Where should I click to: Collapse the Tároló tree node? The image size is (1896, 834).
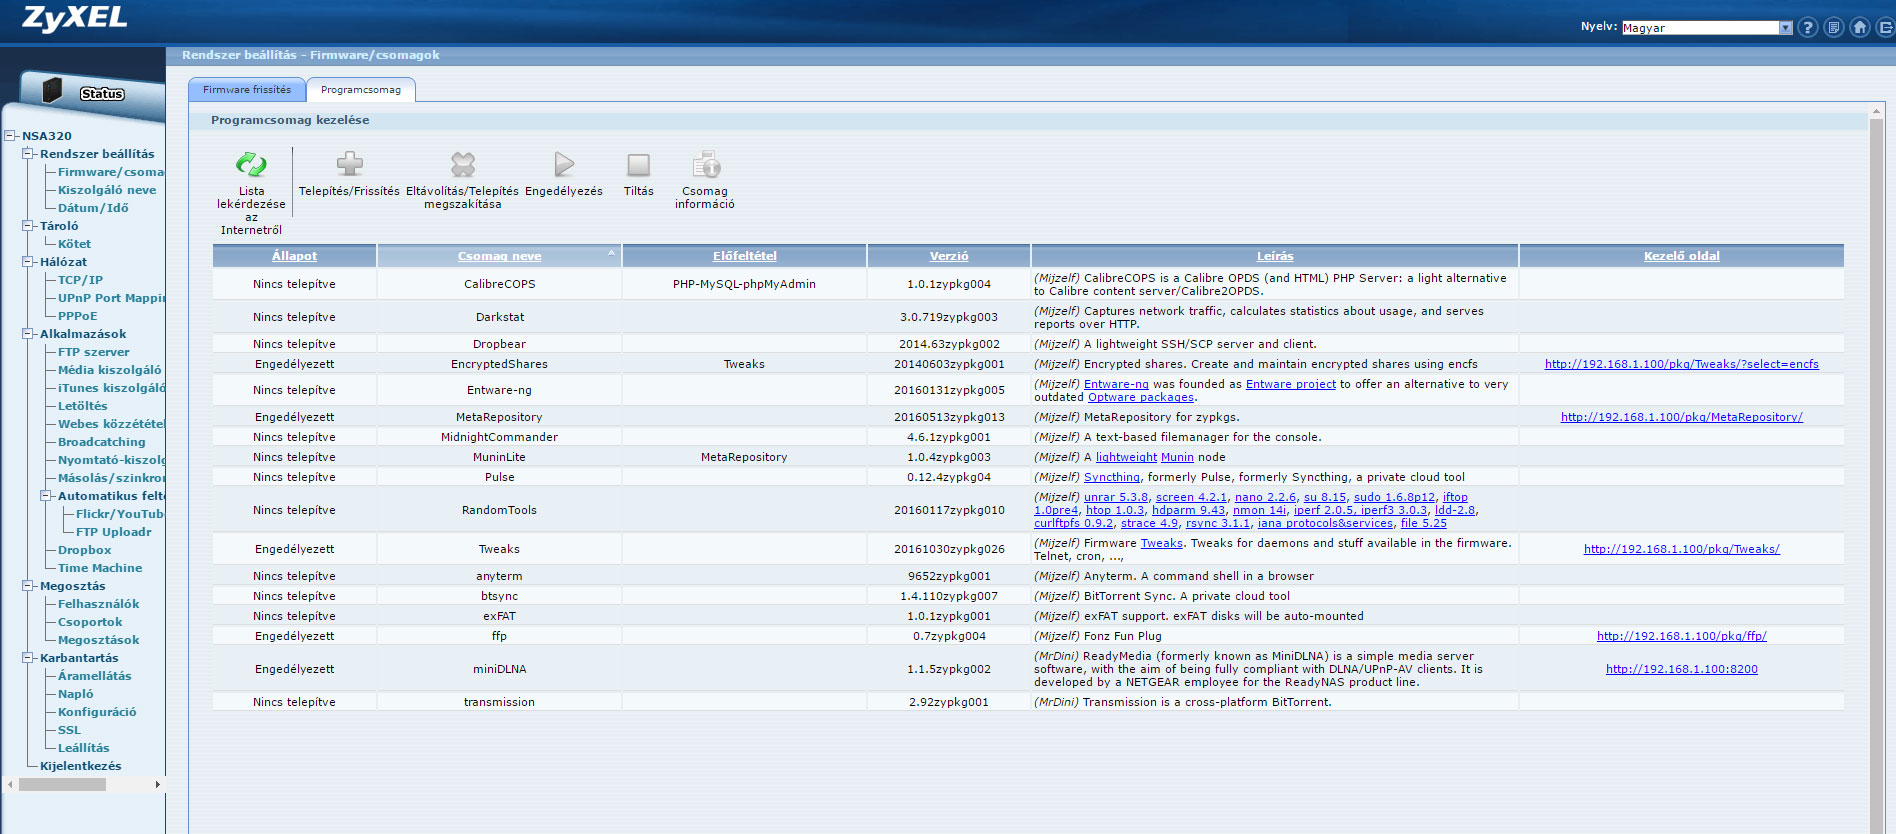click(28, 226)
